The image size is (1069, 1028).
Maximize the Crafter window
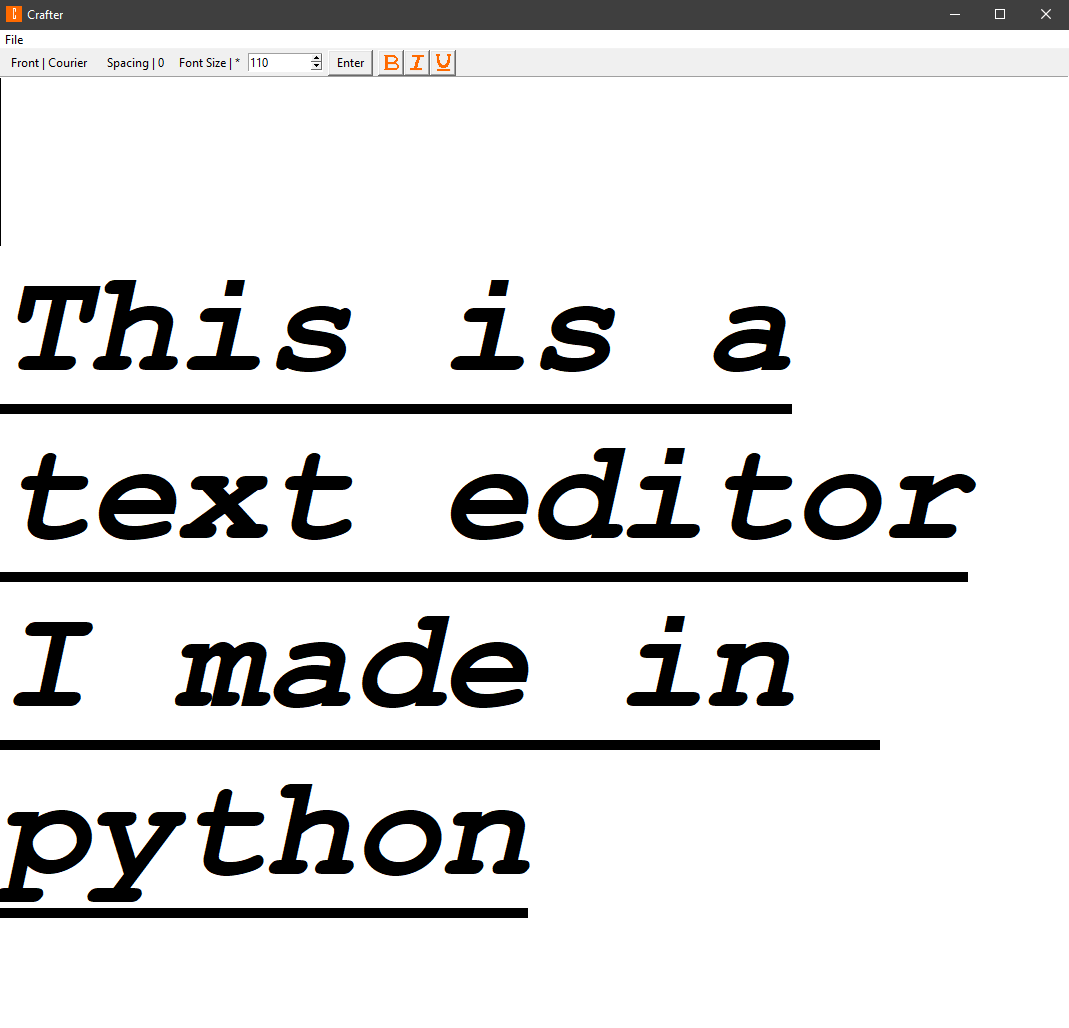click(x=1000, y=14)
